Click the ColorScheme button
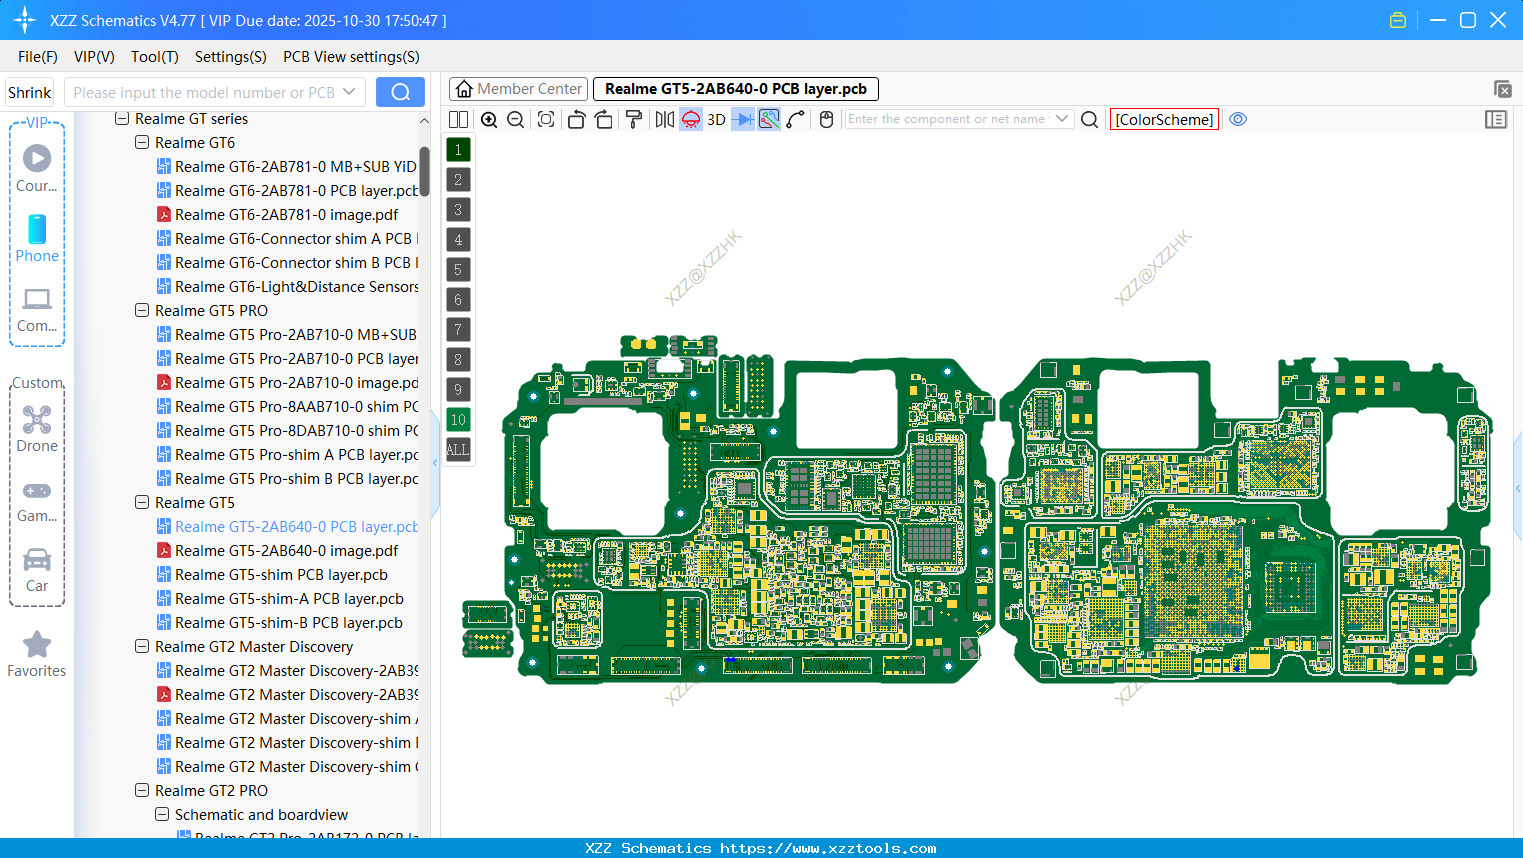The image size is (1523, 858). click(1164, 119)
